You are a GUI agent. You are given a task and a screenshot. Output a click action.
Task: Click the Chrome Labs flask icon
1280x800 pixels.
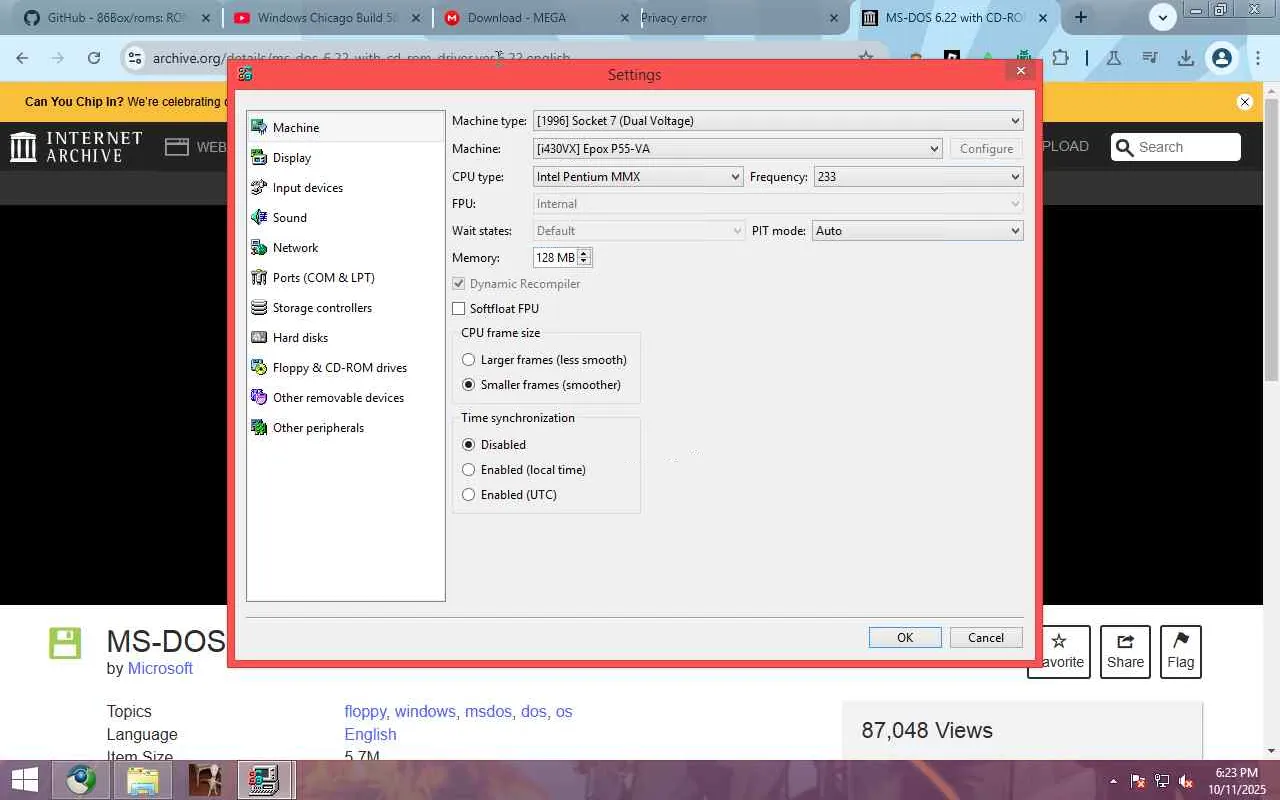pyautogui.click(x=1113, y=58)
